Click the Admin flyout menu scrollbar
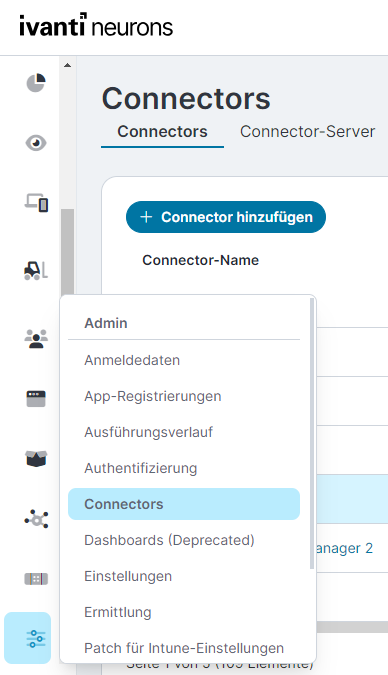The width and height of the screenshot is (388, 675). tap(312, 433)
